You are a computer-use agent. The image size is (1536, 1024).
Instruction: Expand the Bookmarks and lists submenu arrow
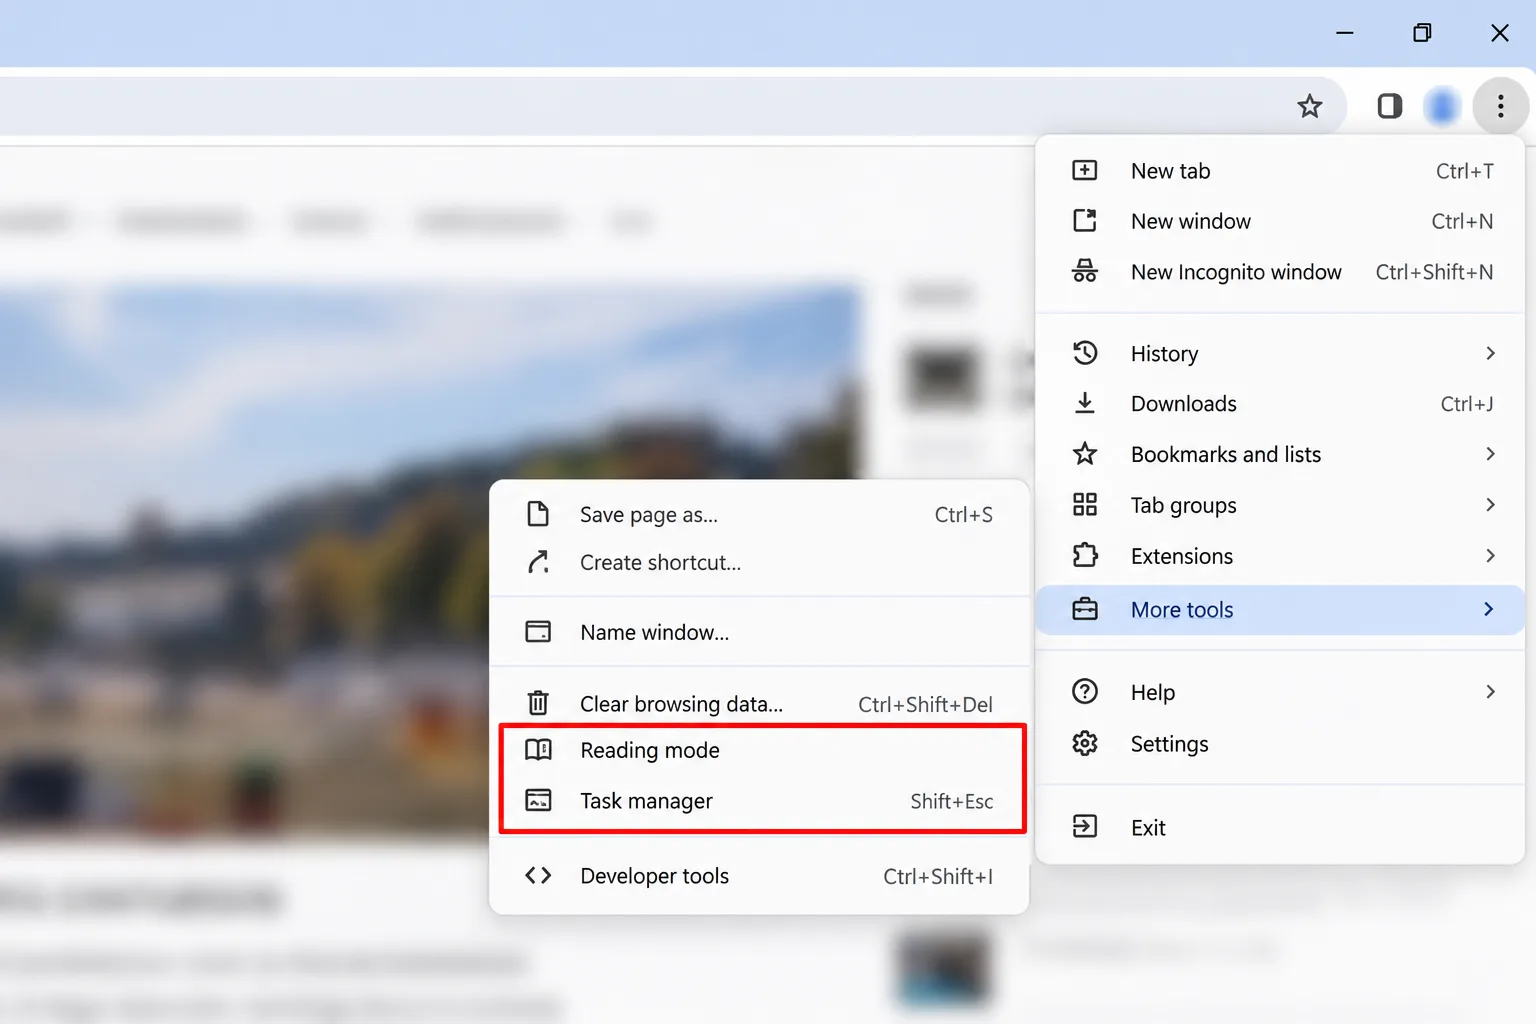point(1490,454)
